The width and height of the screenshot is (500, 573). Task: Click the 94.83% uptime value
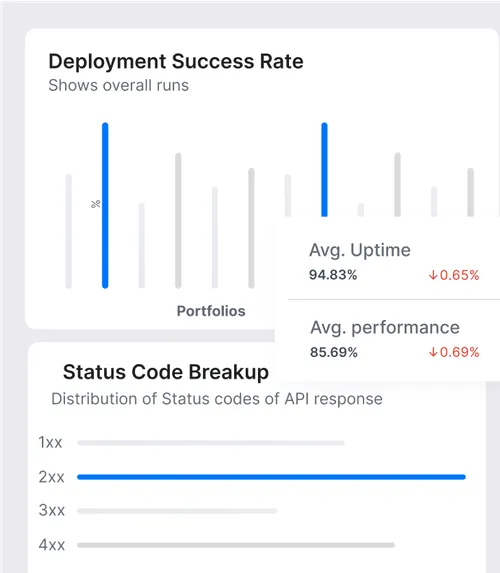(x=333, y=275)
